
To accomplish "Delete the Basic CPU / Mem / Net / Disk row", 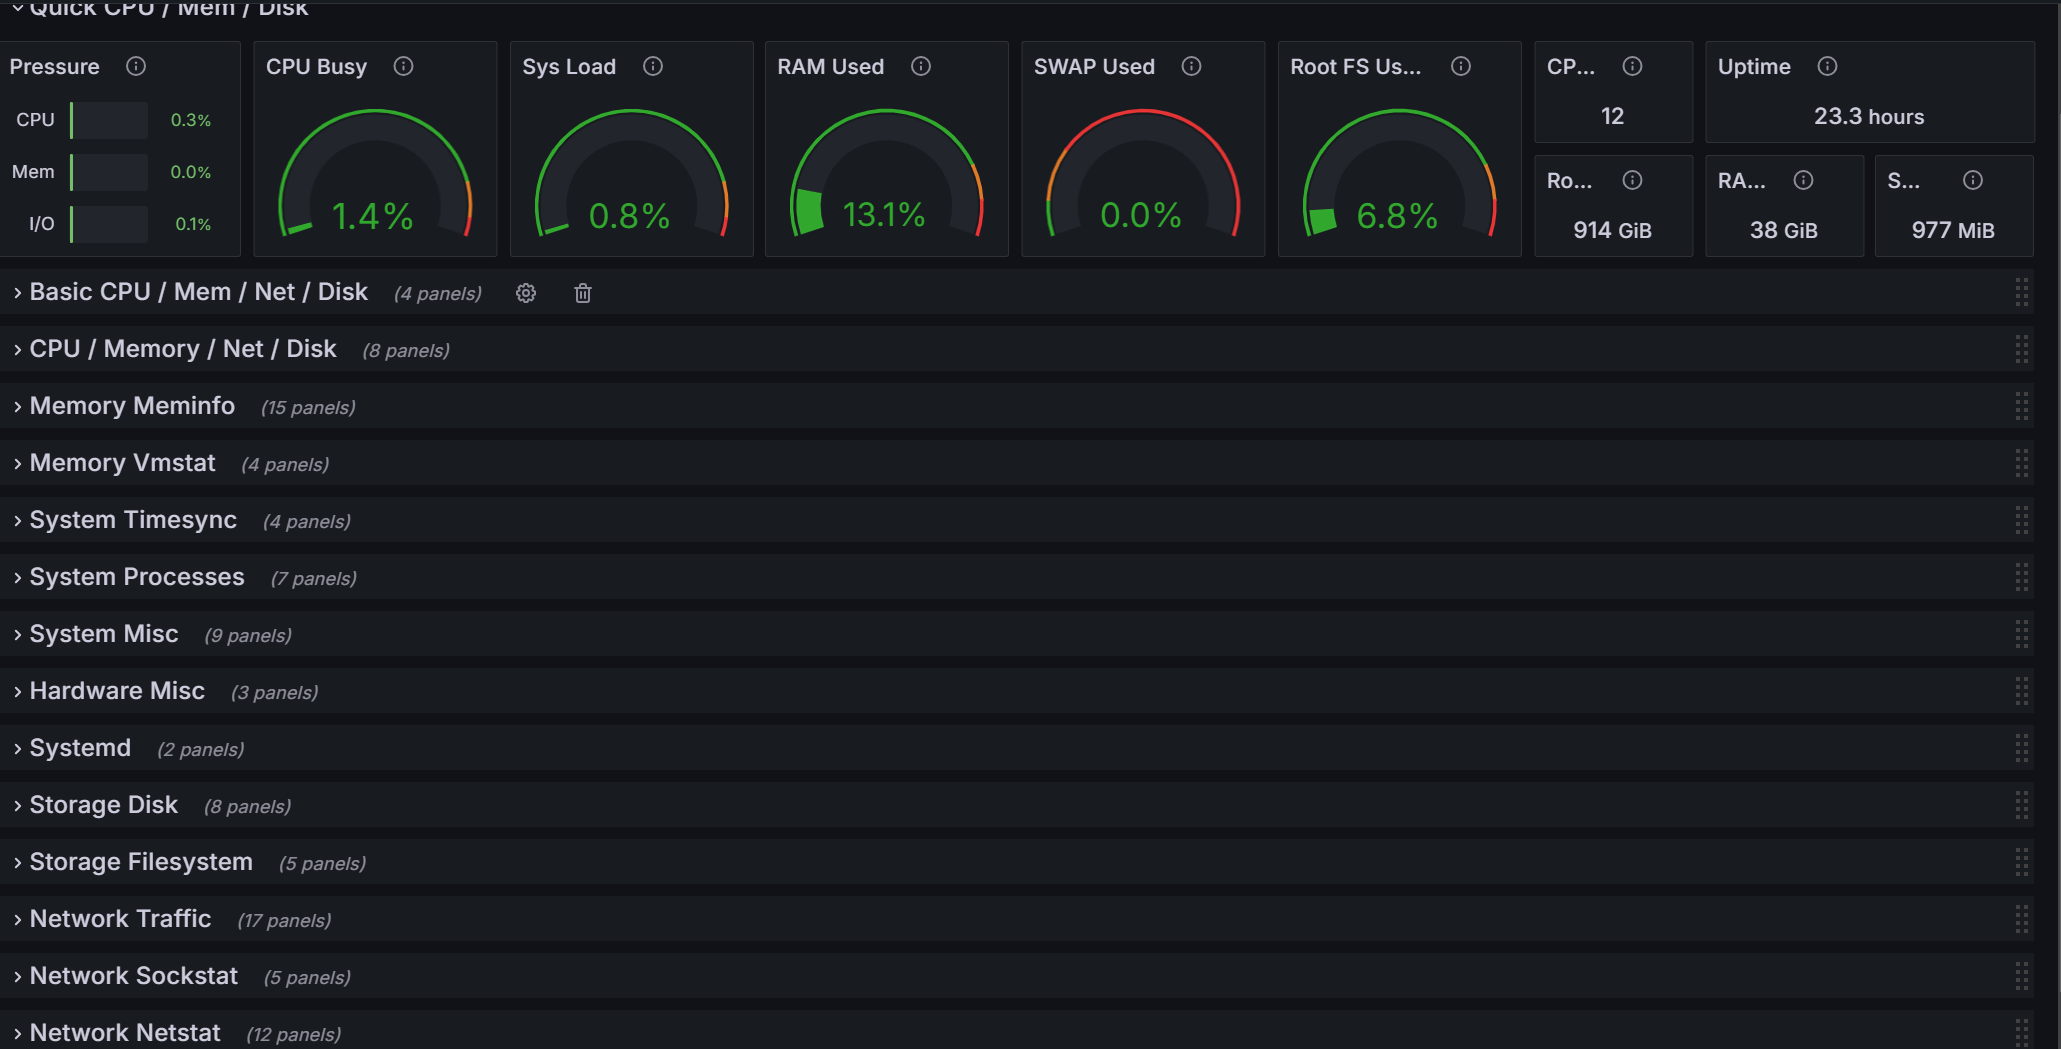I will pyautogui.click(x=583, y=293).
